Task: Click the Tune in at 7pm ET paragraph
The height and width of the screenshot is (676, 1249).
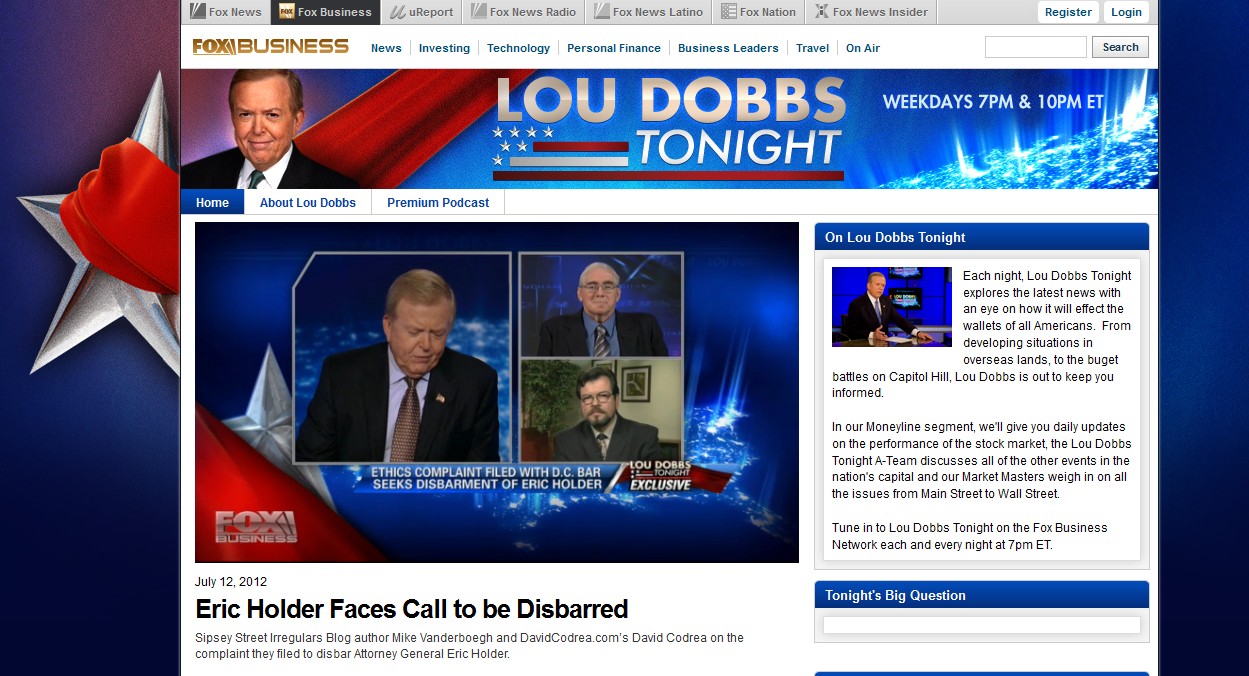Action: coord(970,536)
